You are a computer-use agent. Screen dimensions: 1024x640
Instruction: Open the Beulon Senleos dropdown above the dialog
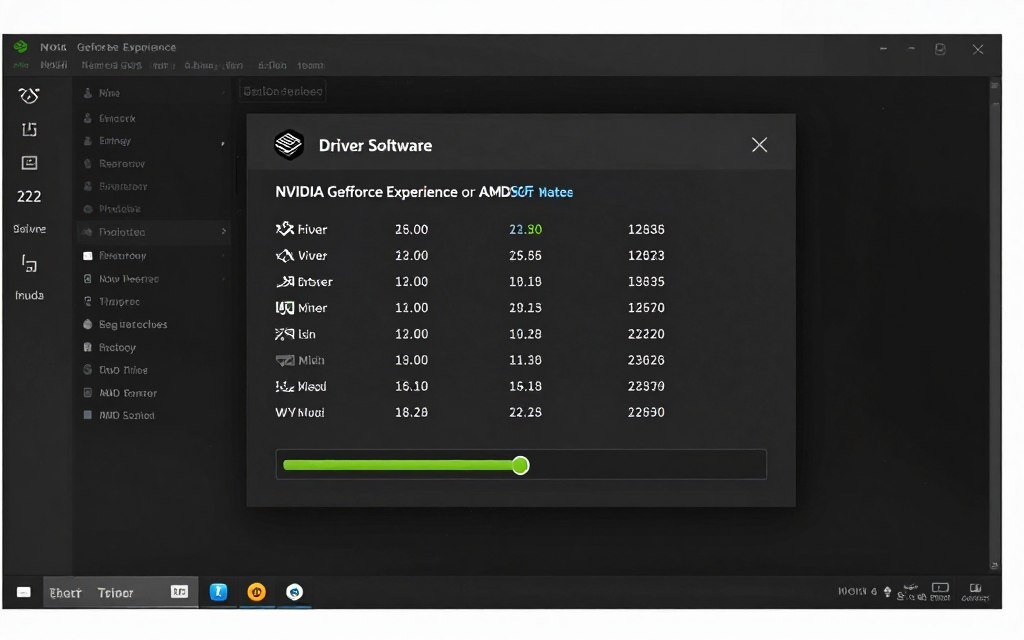280,90
